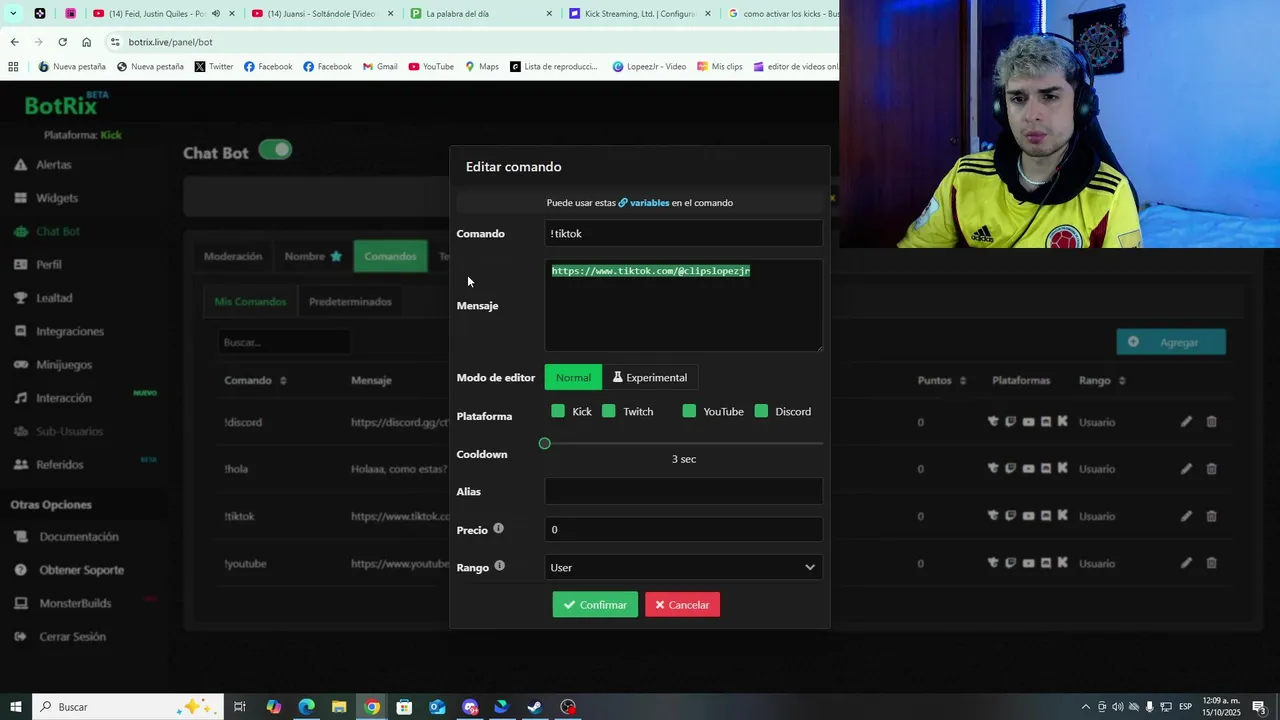Switch to La palabra del día browser tab
The height and width of the screenshot is (720, 1280).
480,14
